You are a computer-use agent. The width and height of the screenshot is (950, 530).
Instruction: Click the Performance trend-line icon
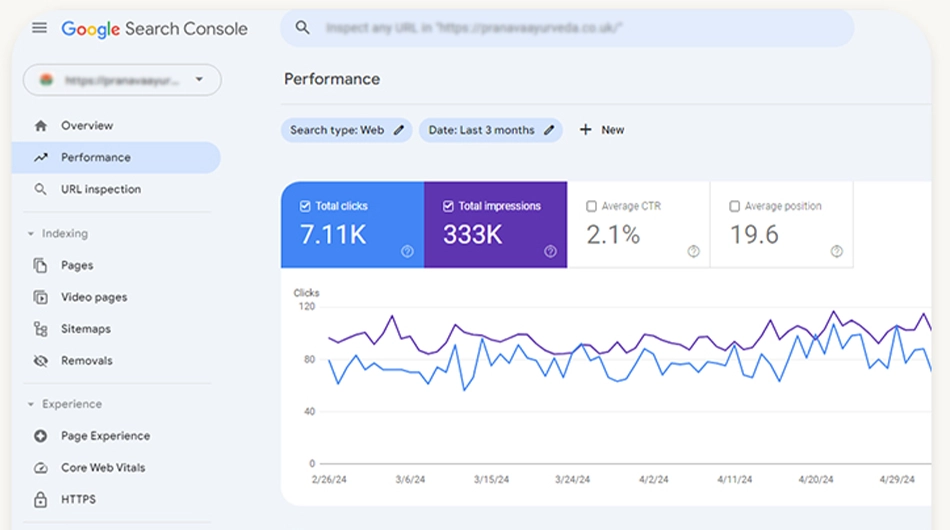41,157
